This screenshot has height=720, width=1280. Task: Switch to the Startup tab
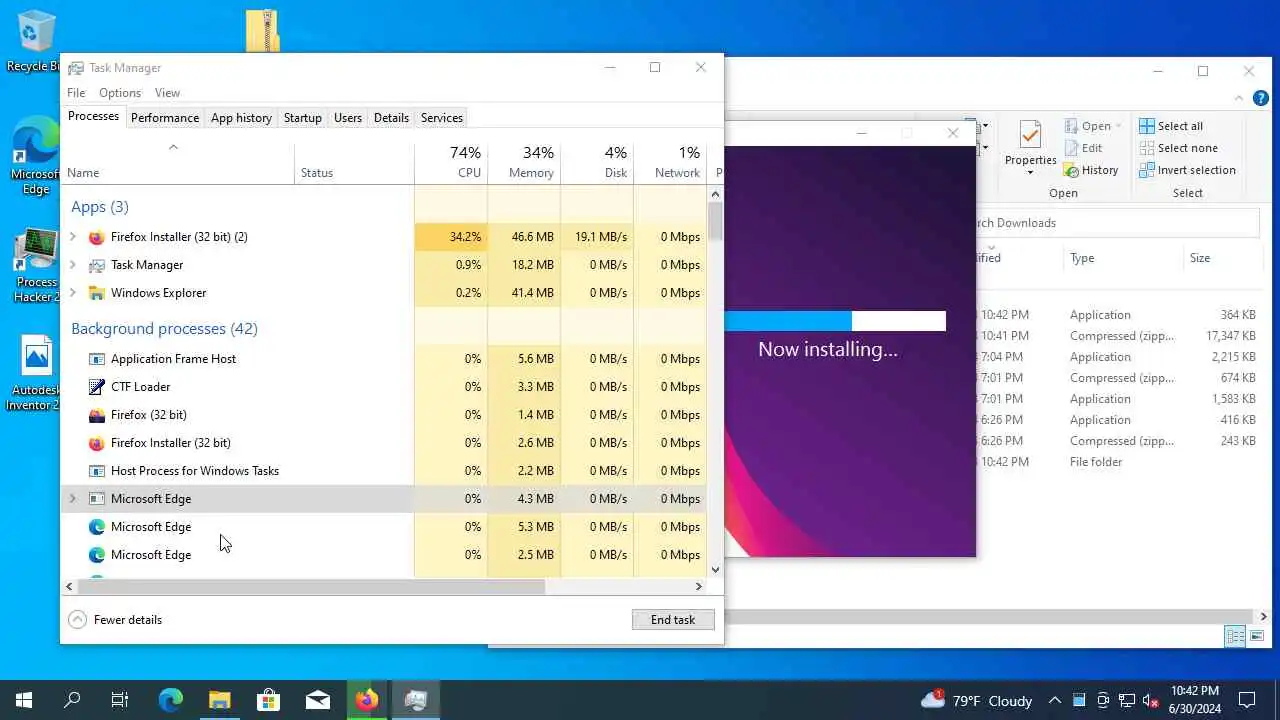pos(302,118)
